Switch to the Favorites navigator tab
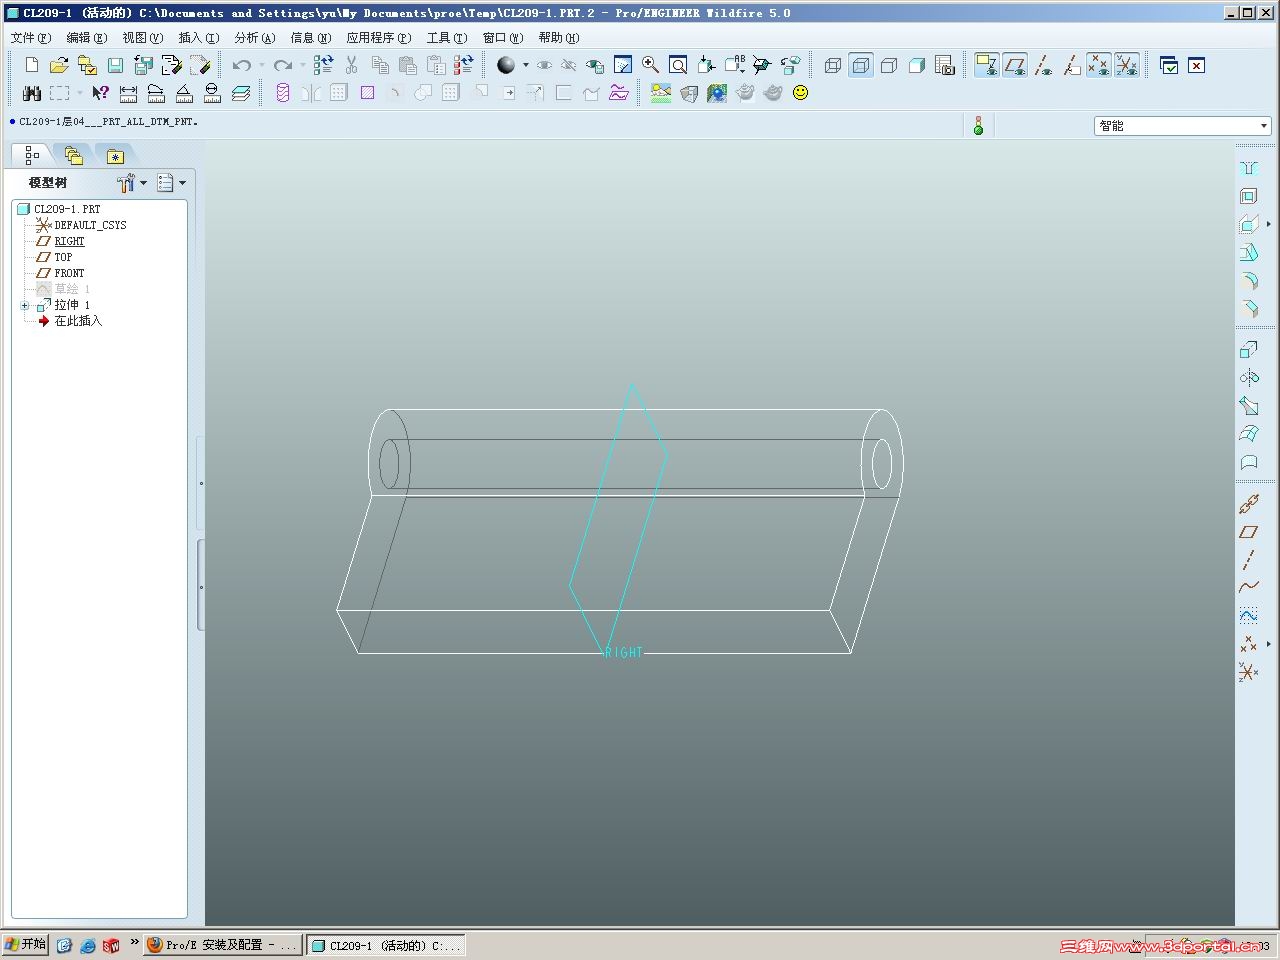Viewport: 1280px width, 960px height. [x=115, y=155]
